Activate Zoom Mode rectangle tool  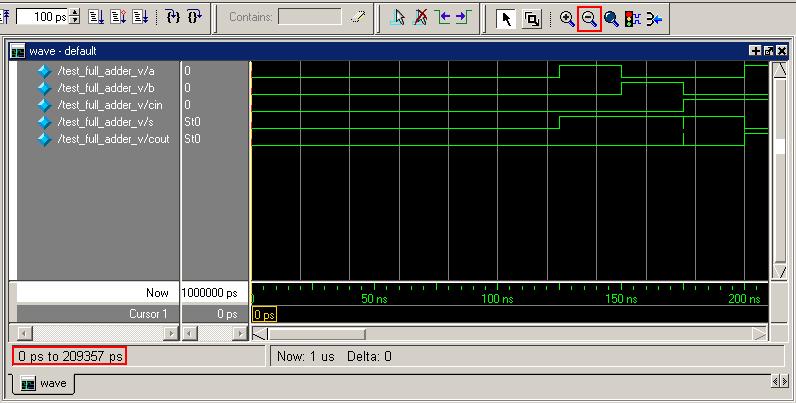coord(532,19)
